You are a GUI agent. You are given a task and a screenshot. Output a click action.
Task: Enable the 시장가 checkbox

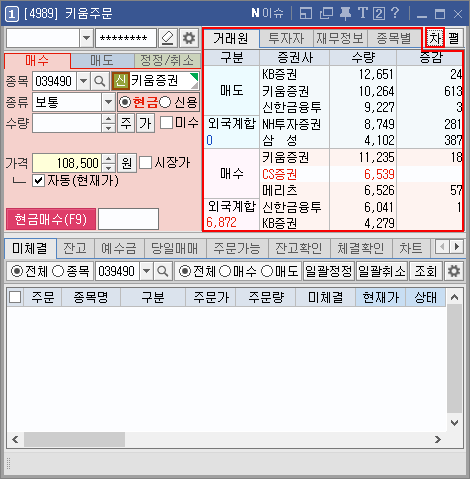click(145, 163)
